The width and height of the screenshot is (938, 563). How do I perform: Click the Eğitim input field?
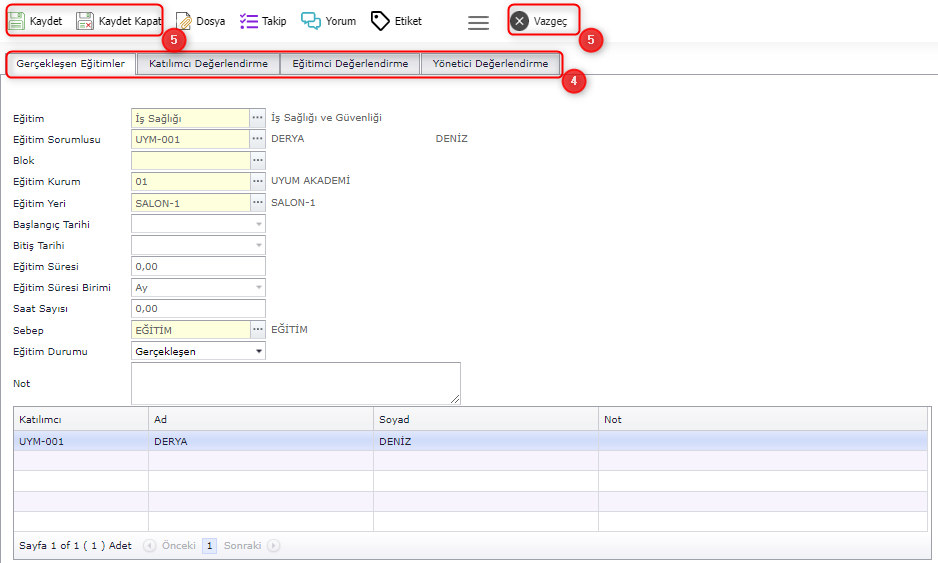(x=190, y=118)
